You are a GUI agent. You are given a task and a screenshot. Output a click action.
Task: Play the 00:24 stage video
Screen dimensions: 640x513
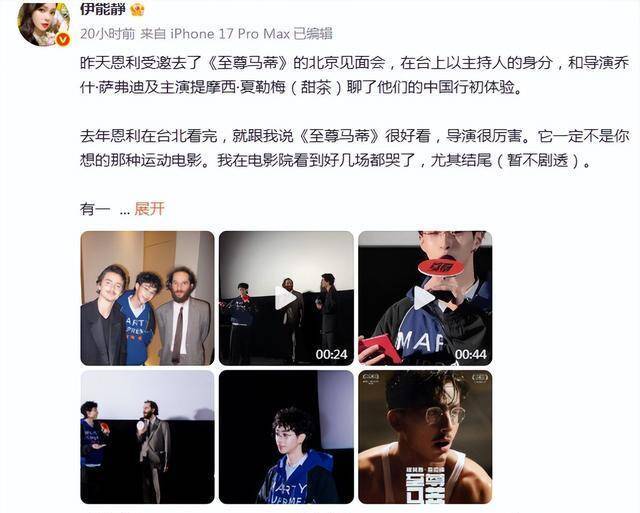coord(286,298)
